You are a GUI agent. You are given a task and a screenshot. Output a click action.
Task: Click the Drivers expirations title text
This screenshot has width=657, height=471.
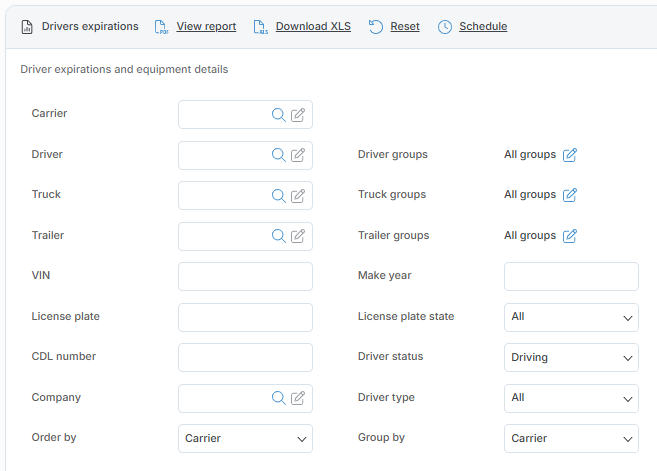pyautogui.click(x=90, y=26)
